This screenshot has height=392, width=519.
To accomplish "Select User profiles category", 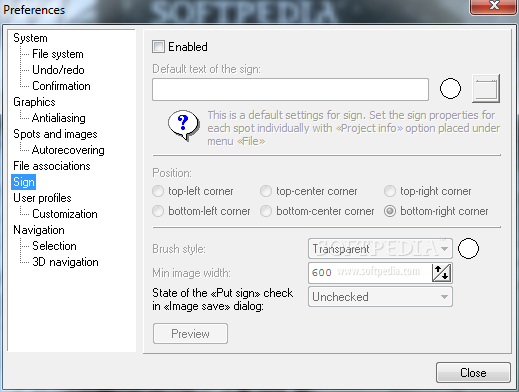I will (x=42, y=198).
